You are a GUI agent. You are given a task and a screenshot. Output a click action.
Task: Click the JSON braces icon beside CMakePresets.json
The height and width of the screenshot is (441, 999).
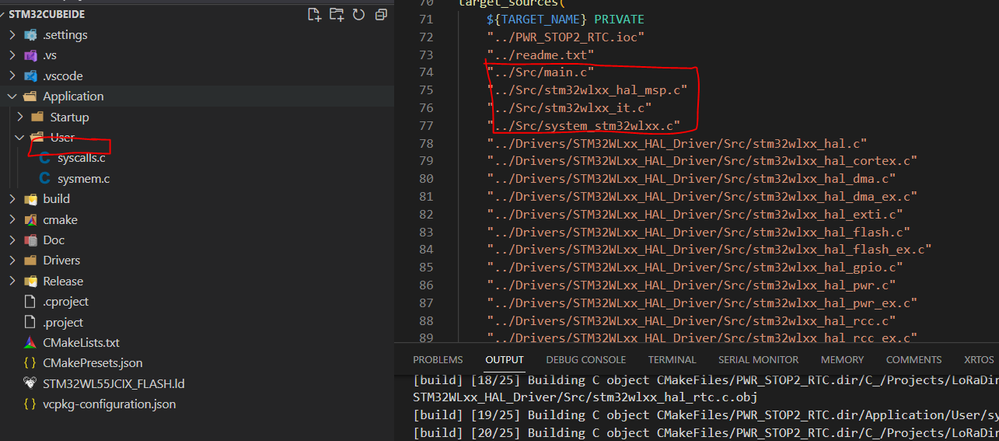[29, 363]
